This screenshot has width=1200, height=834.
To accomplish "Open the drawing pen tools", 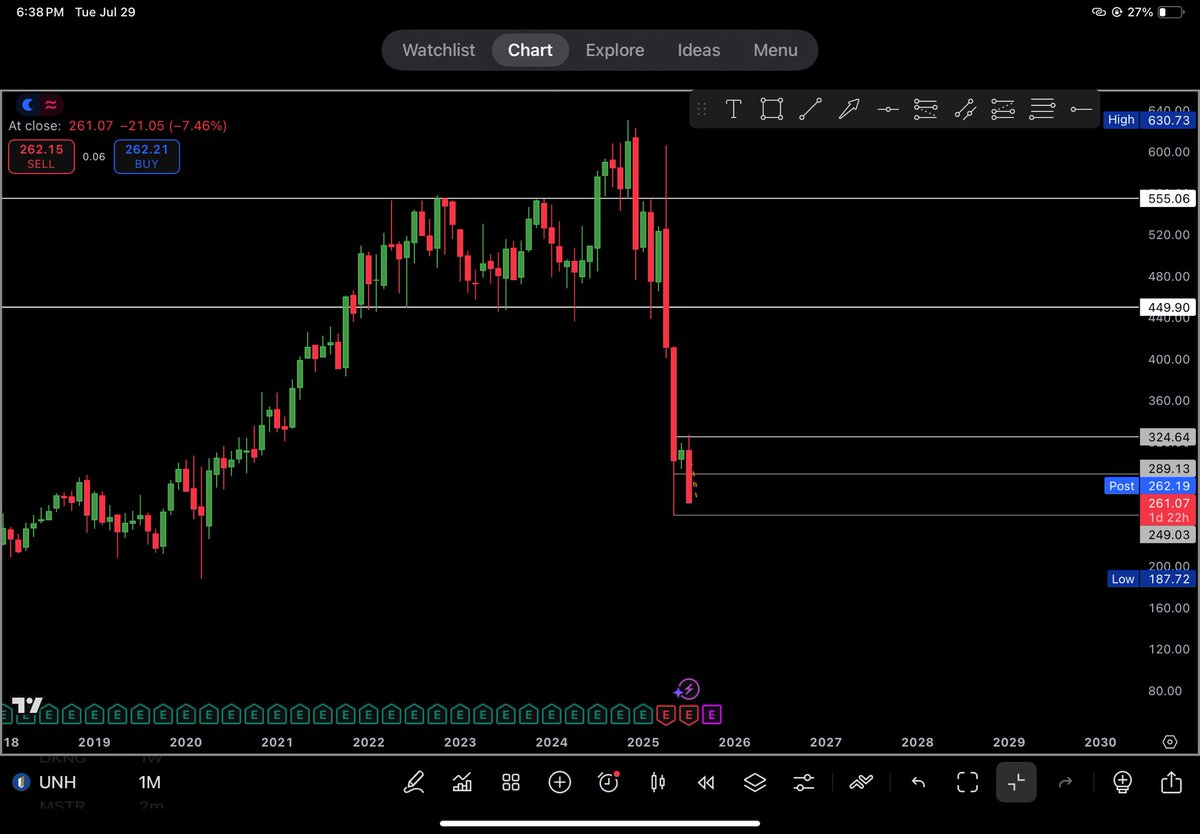I will tap(413, 782).
